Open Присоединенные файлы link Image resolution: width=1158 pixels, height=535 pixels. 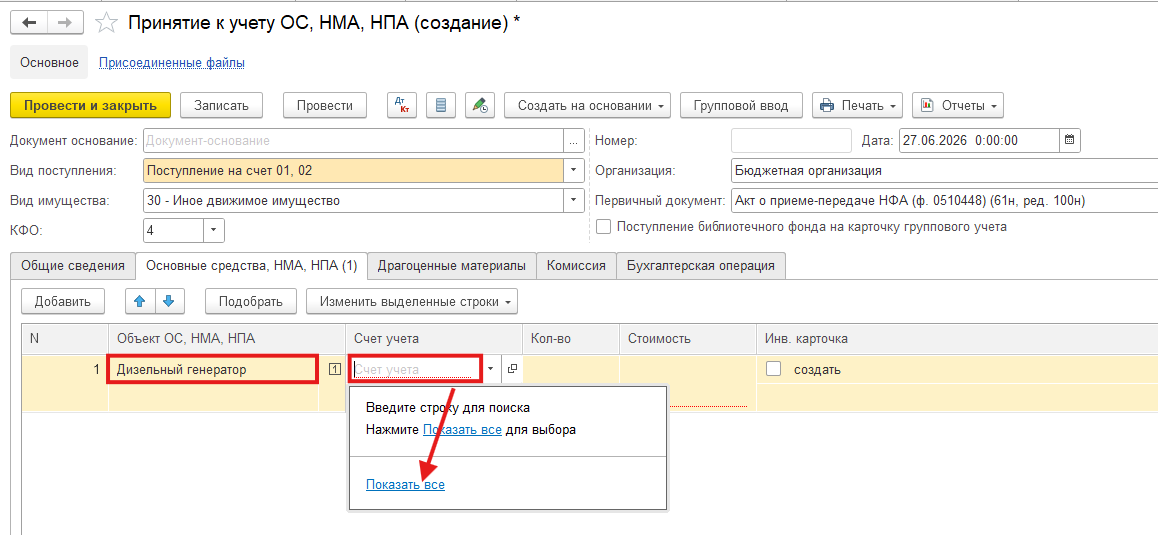(172, 63)
